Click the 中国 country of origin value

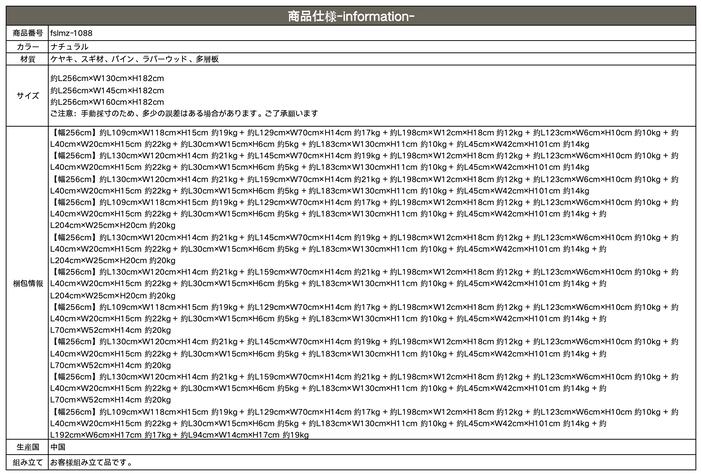pyautogui.click(x=59, y=450)
